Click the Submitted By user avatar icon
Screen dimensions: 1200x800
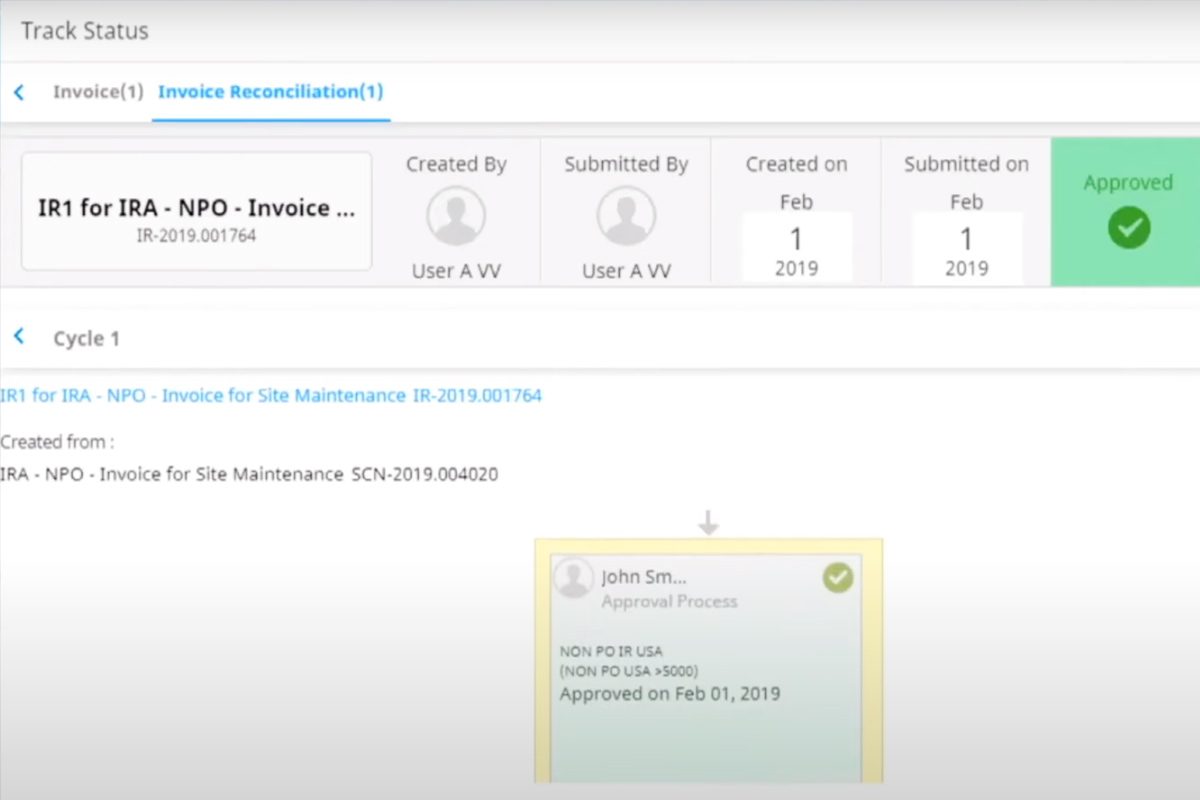[626, 214]
